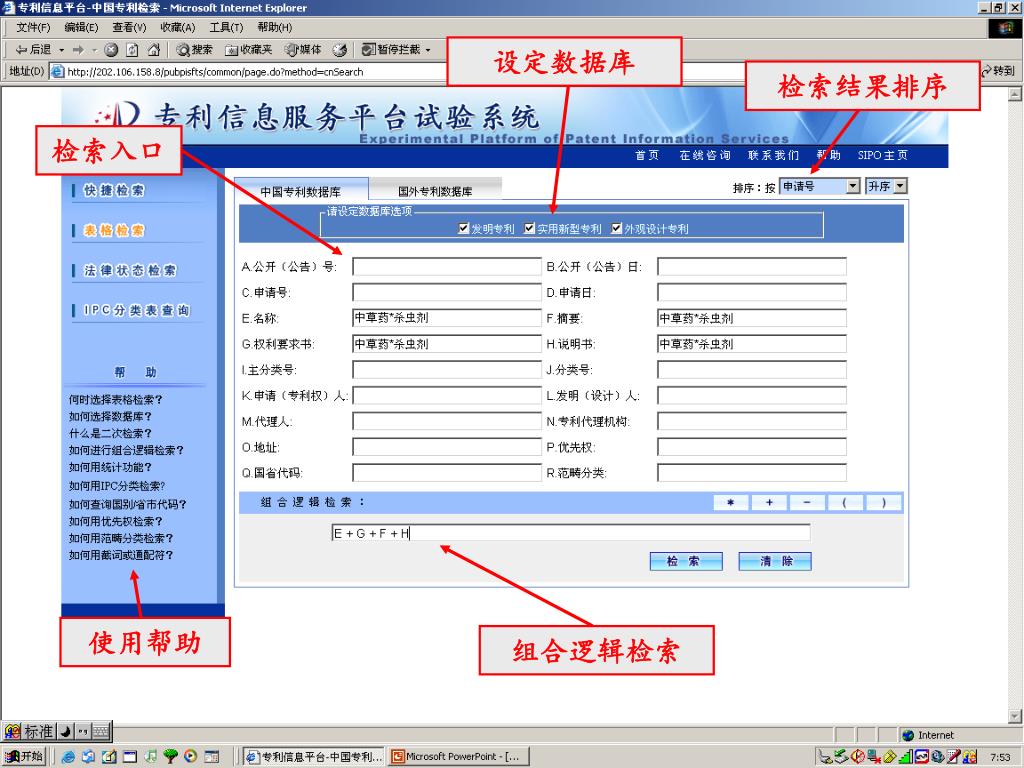Open help topic 如何用IPC分类检索?
1024x768 pixels.
(117, 486)
